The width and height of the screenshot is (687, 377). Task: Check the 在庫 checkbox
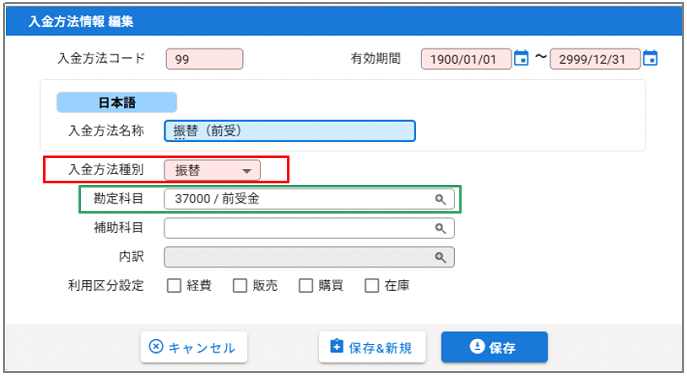click(372, 286)
